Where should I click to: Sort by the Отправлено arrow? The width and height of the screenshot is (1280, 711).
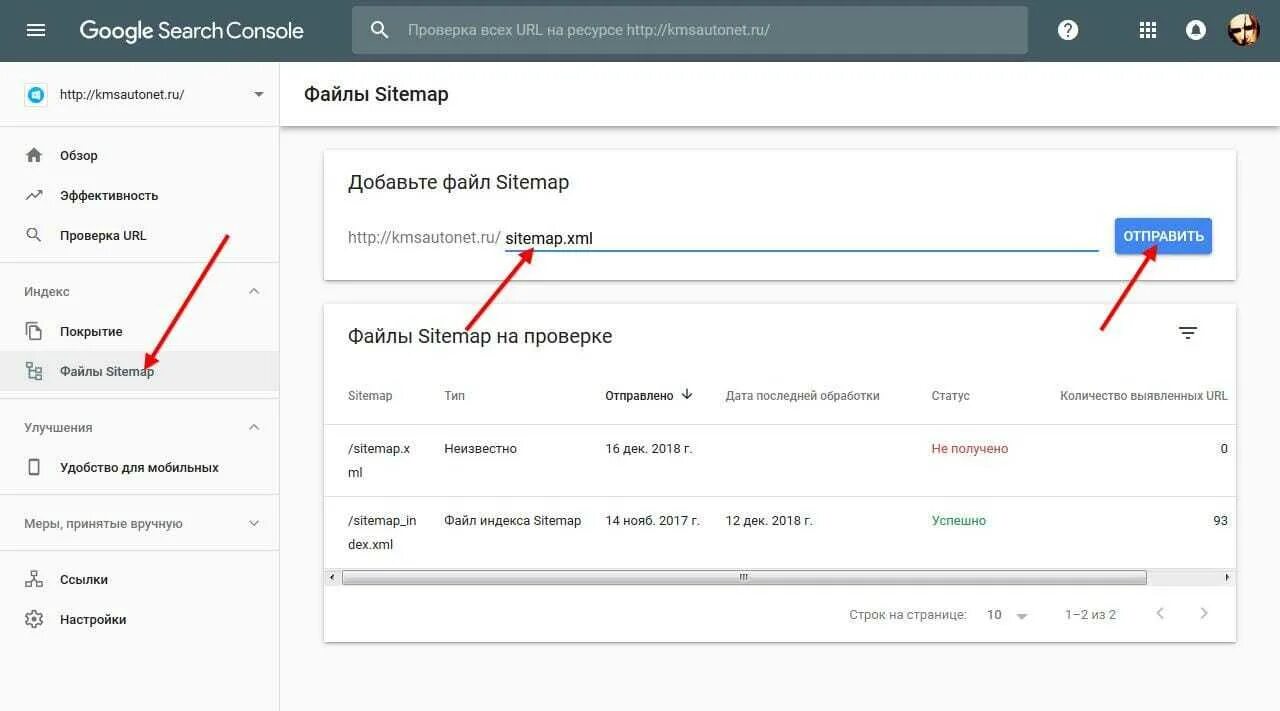coord(687,394)
